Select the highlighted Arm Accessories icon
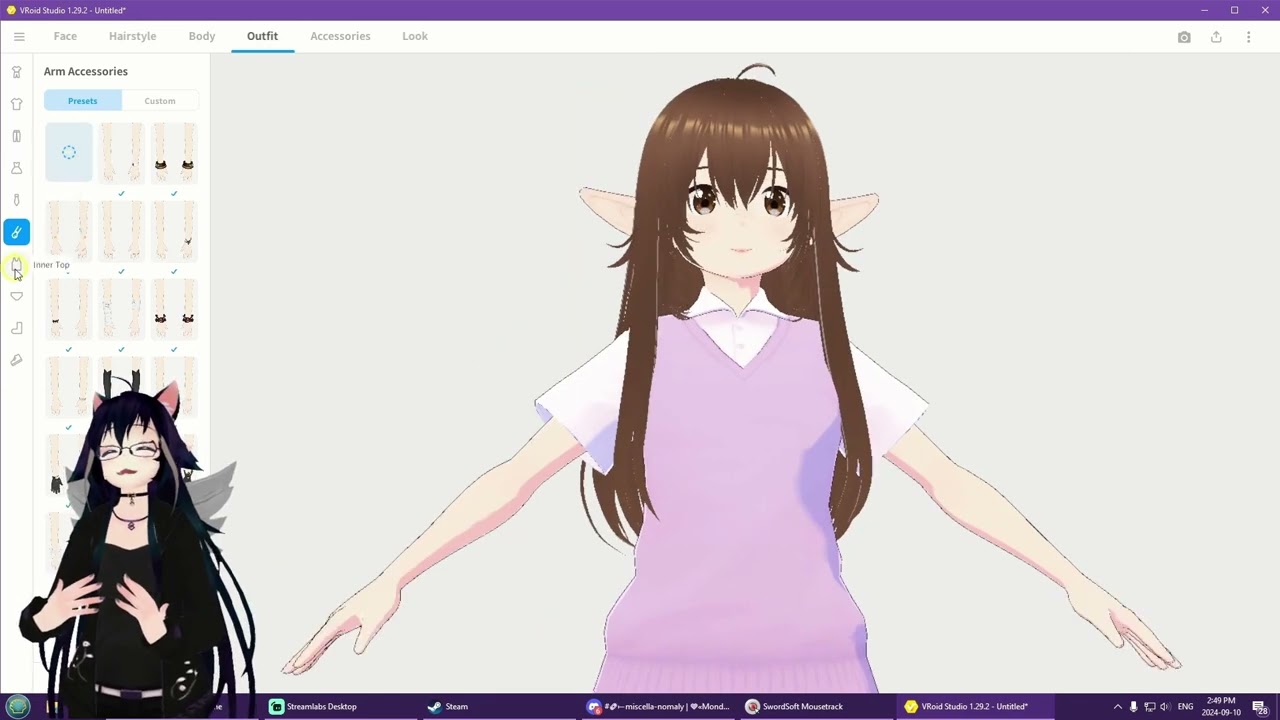 tap(16, 232)
